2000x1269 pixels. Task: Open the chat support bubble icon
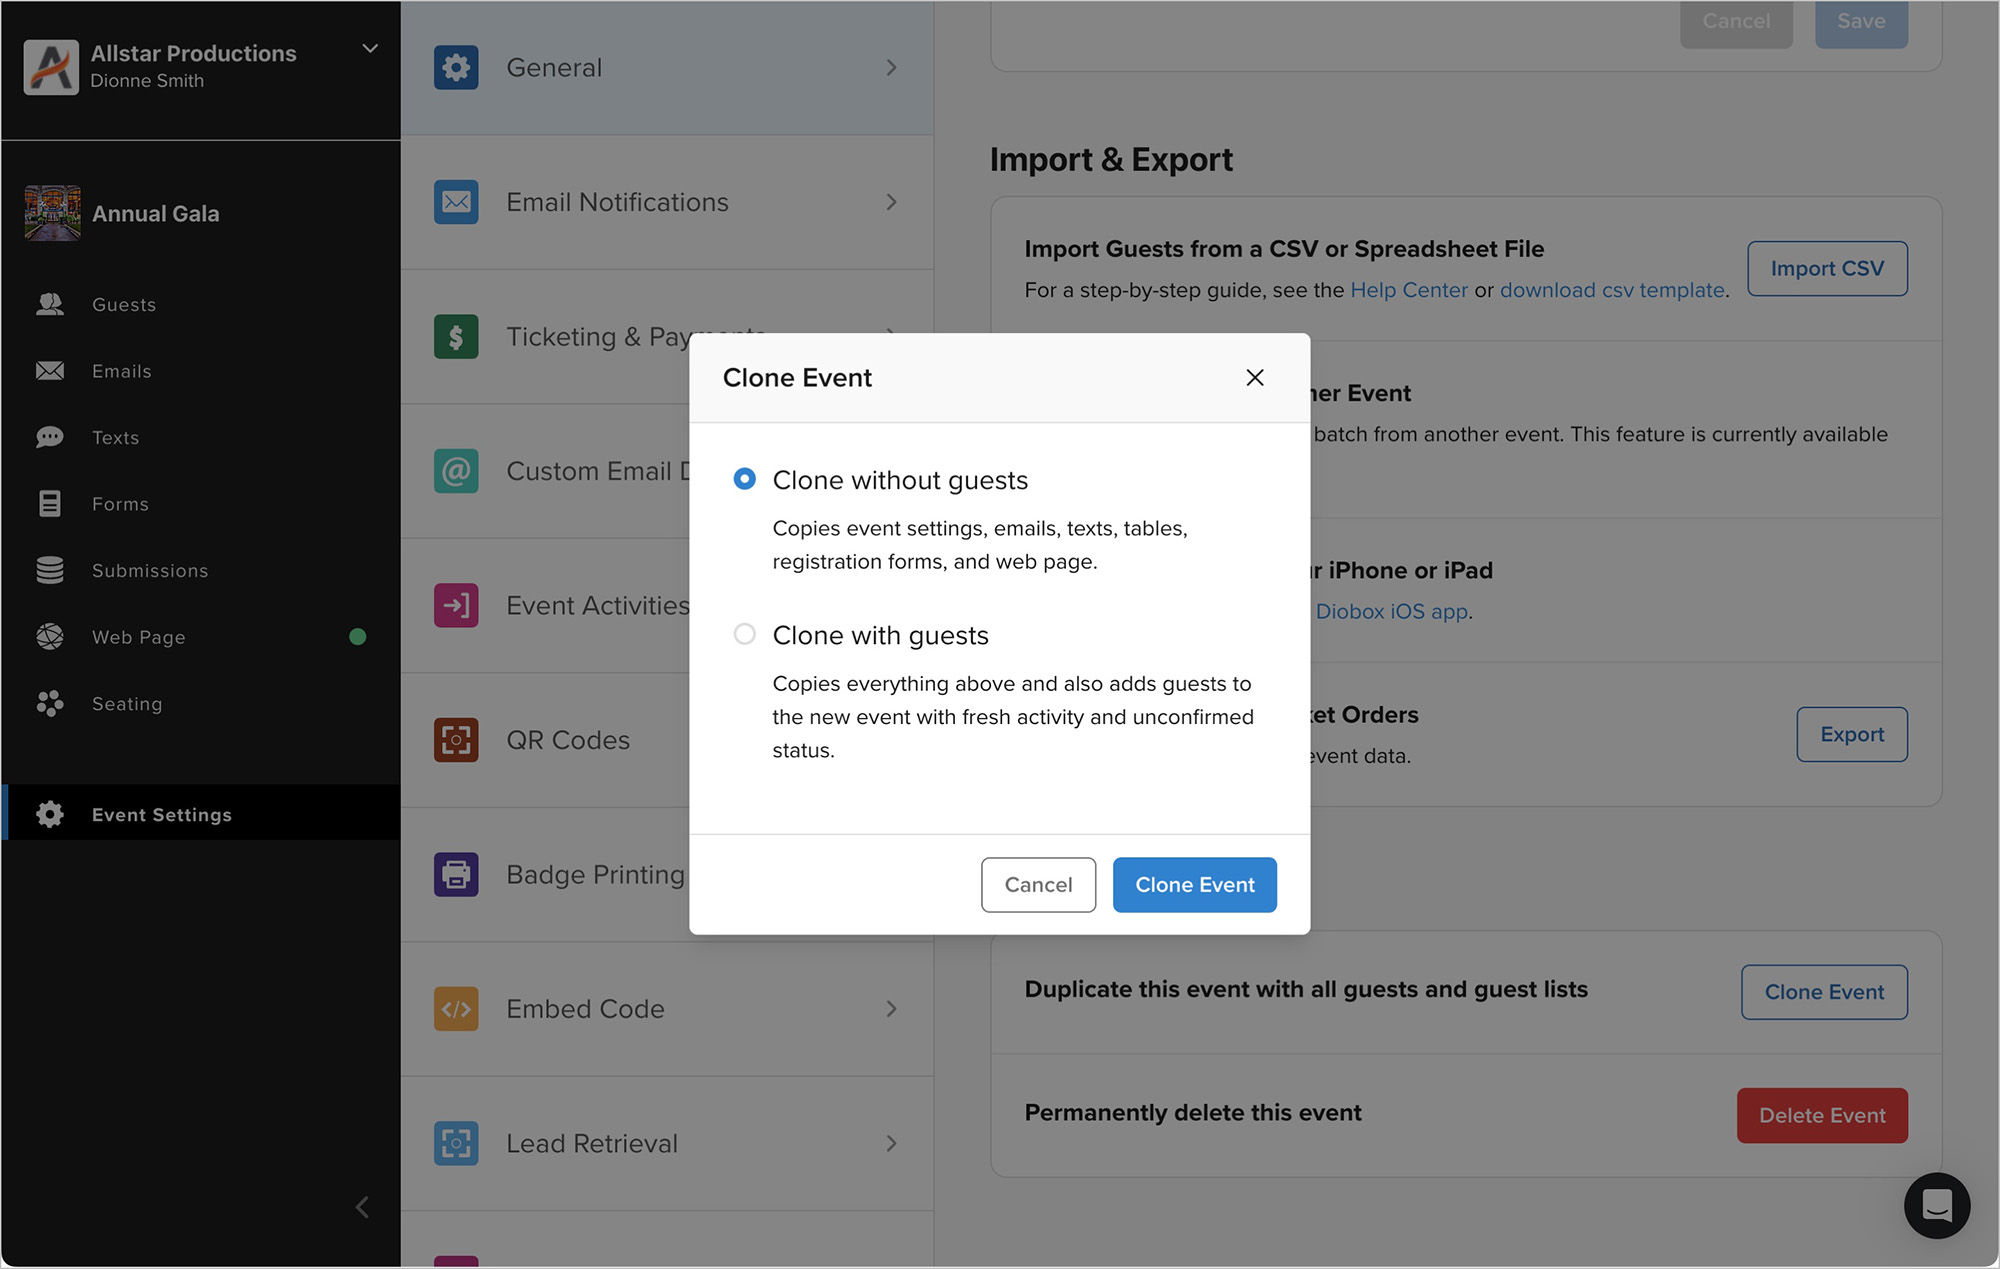1936,1205
